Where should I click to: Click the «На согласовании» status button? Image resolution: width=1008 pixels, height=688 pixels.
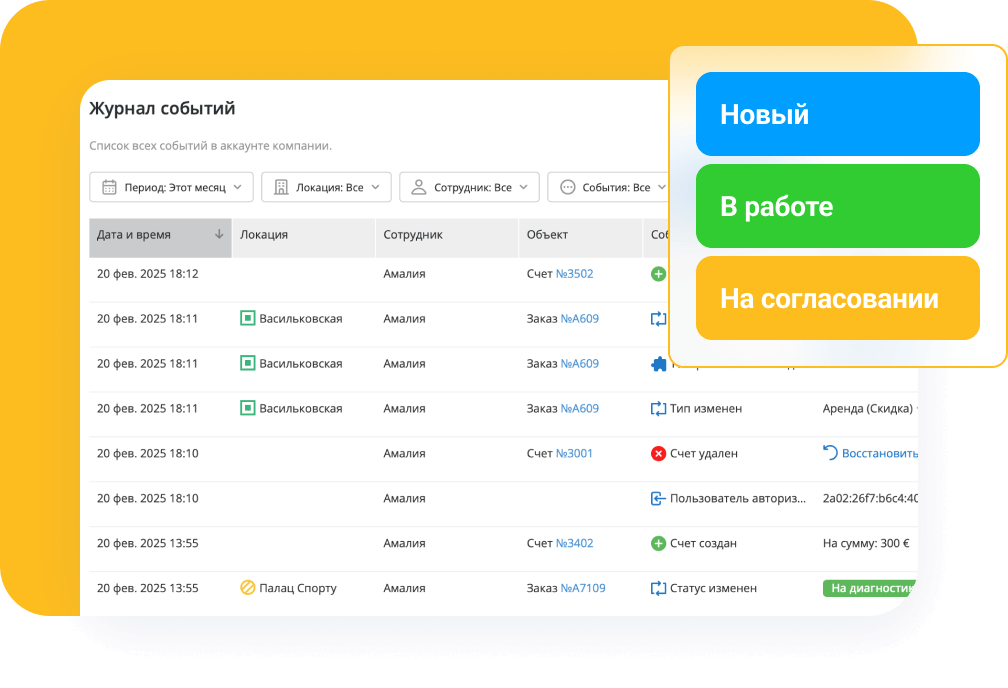click(837, 297)
